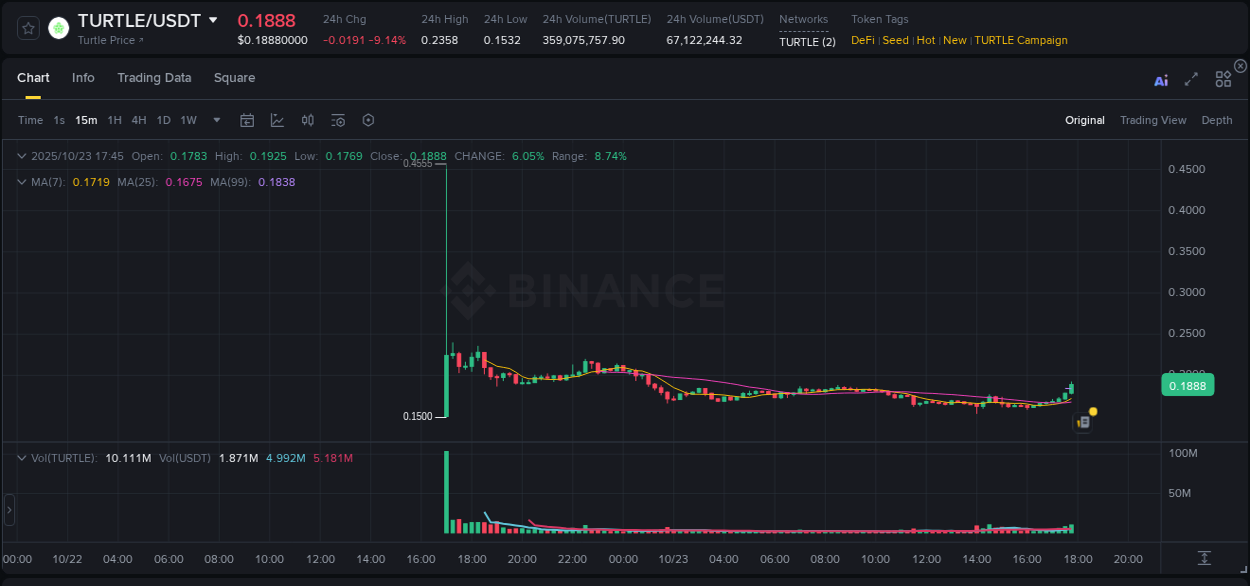Open the Turtle Price external link
Viewport: 1250px width, 586px height.
(x=107, y=41)
